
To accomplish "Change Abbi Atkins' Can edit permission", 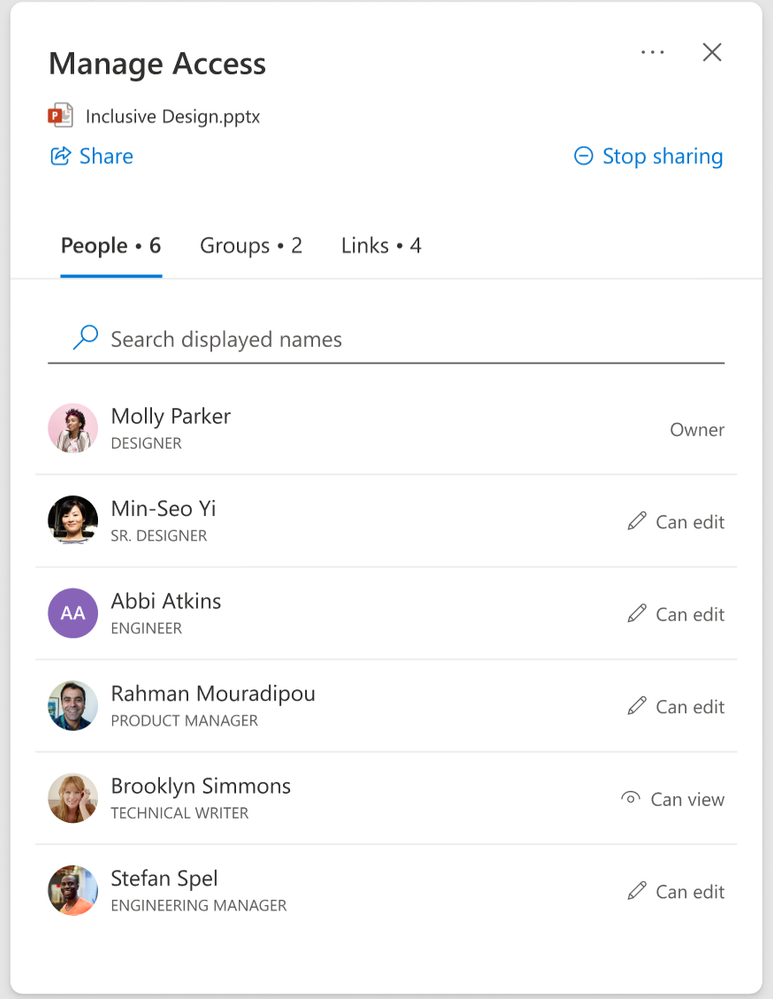I will 676,614.
